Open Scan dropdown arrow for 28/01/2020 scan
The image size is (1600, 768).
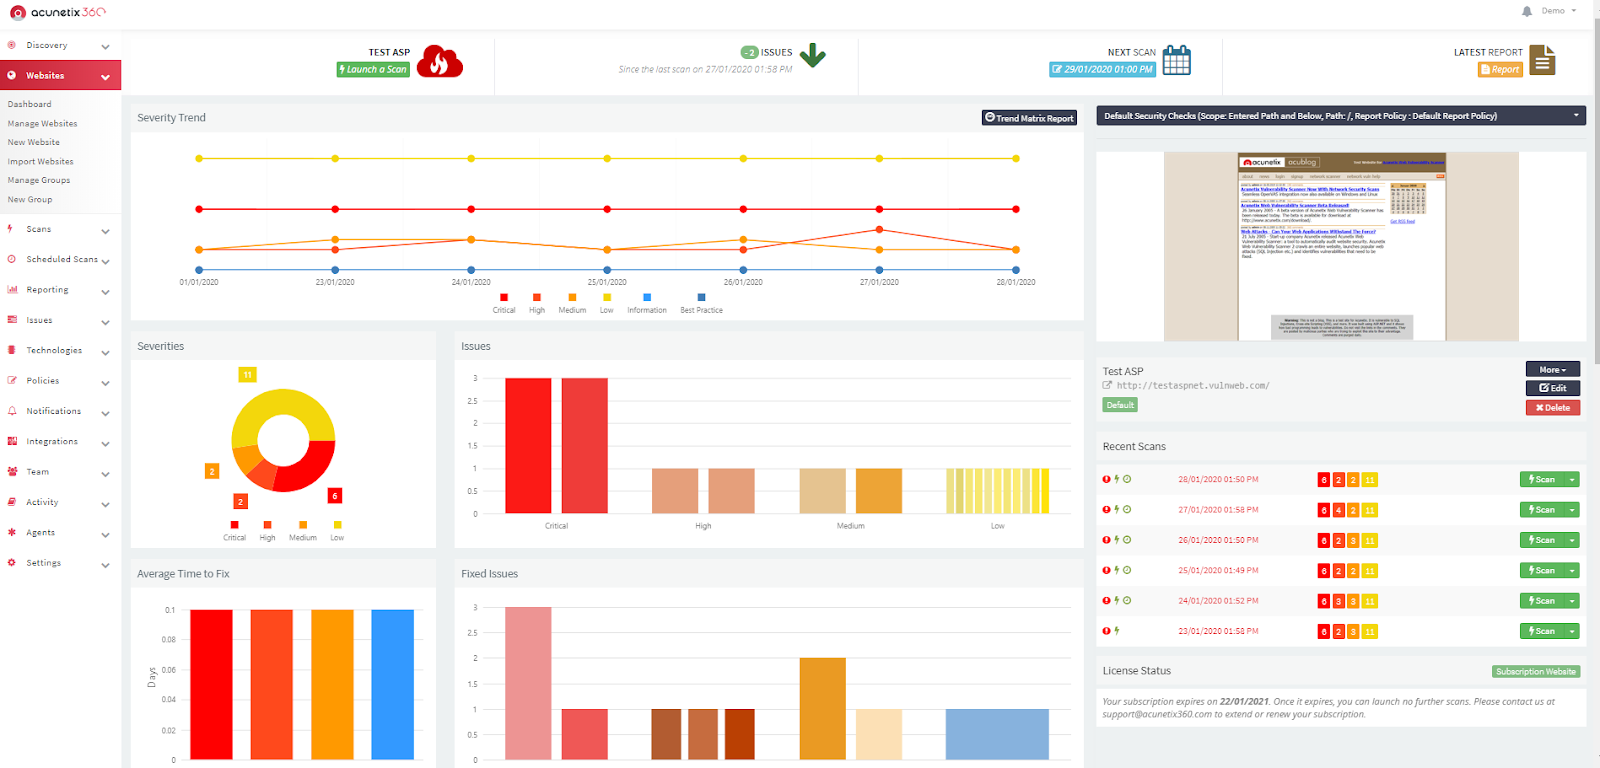[x=1572, y=480]
